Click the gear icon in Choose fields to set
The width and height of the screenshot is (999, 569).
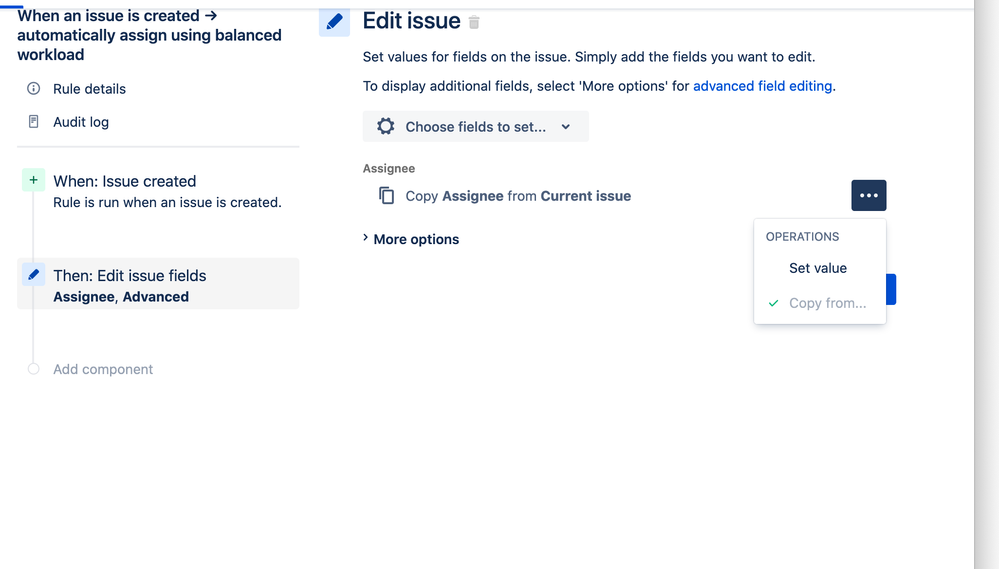385,126
